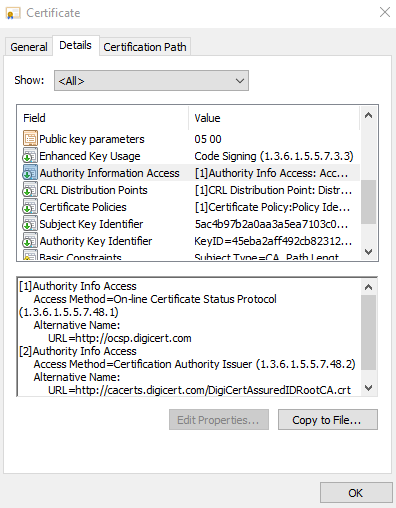Click the '[1]CRL Distribution Point: Distr...' value
The height and width of the screenshot is (508, 396).
point(273,190)
